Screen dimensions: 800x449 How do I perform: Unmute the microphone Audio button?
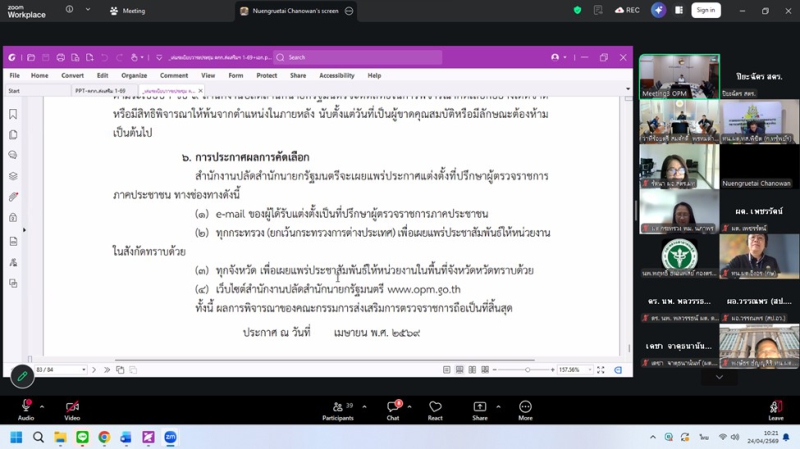point(25,410)
